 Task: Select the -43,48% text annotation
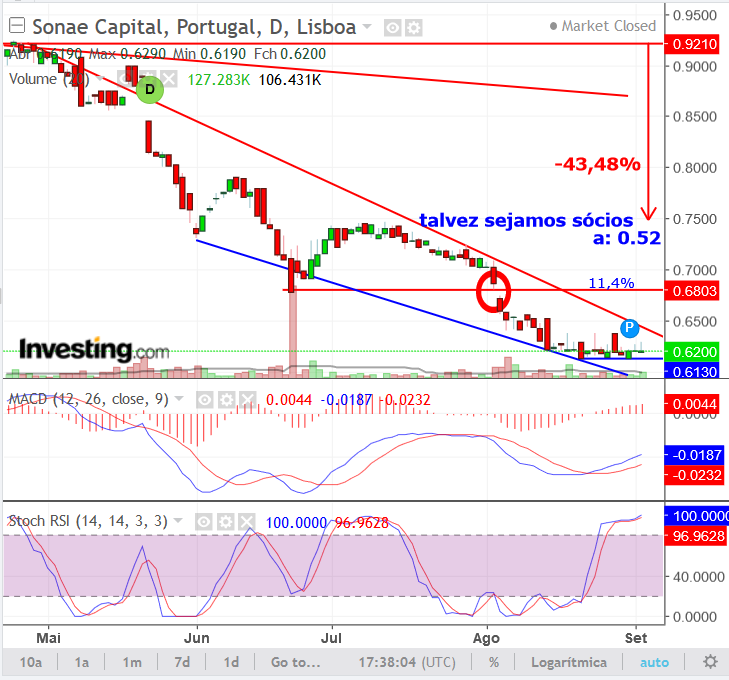click(597, 165)
